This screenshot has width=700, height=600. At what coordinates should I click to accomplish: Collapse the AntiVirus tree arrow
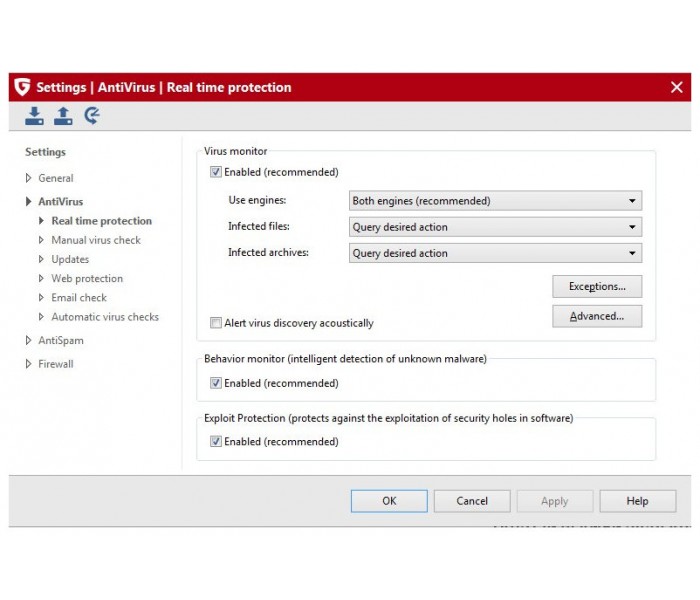[29, 201]
